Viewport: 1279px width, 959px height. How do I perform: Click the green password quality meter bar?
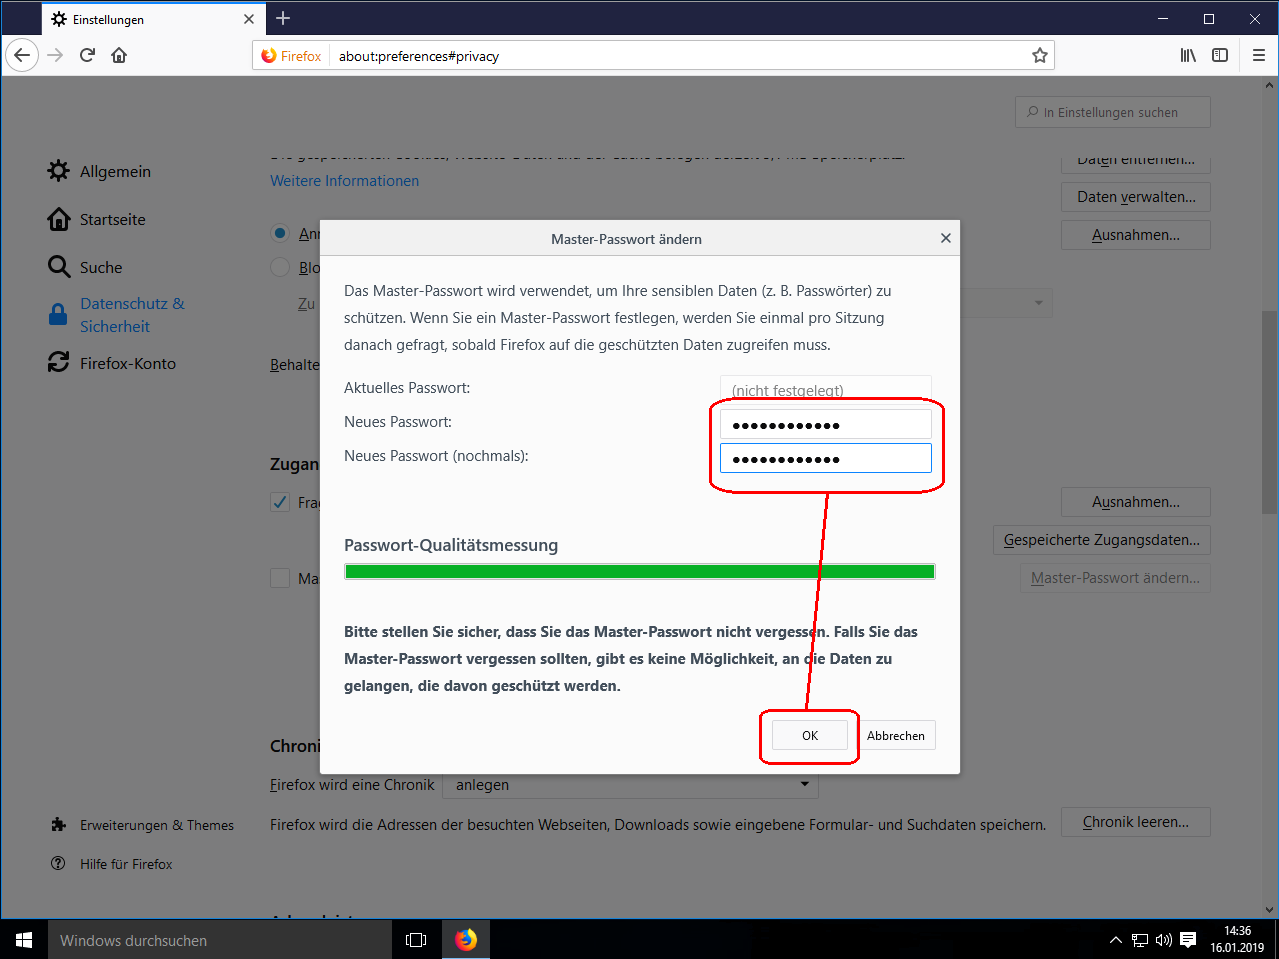(x=639, y=572)
